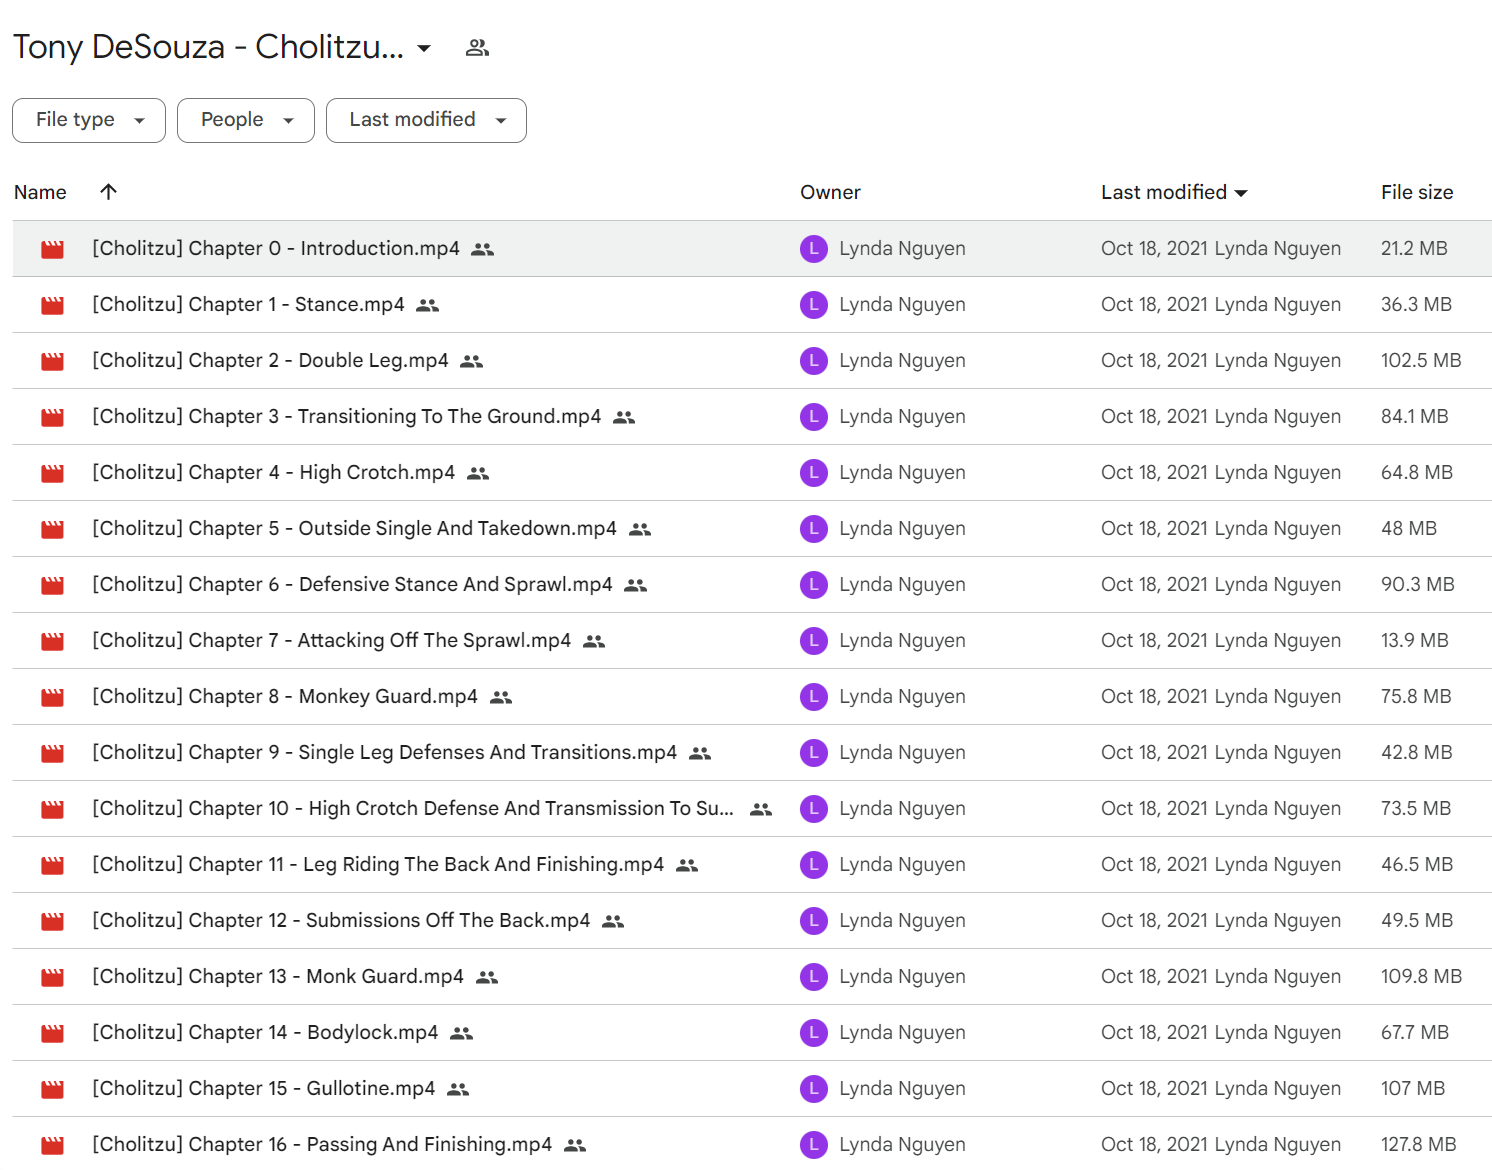This screenshot has width=1492, height=1170.
Task: Click the 127.8 MB file size cell
Action: pyautogui.click(x=1419, y=1144)
